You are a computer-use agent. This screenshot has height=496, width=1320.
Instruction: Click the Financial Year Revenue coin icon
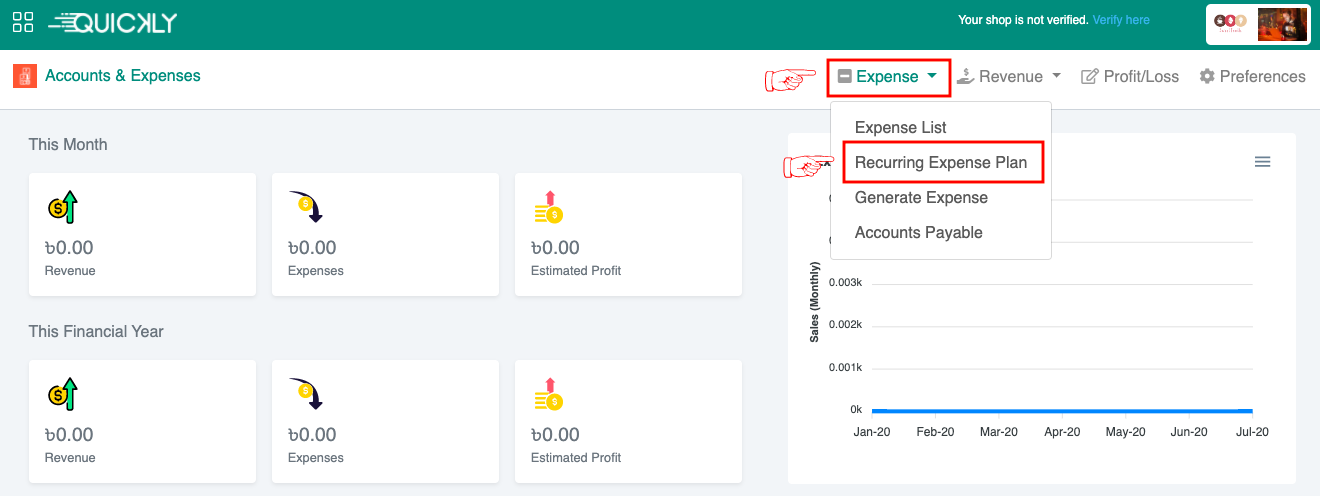pyautogui.click(x=62, y=394)
